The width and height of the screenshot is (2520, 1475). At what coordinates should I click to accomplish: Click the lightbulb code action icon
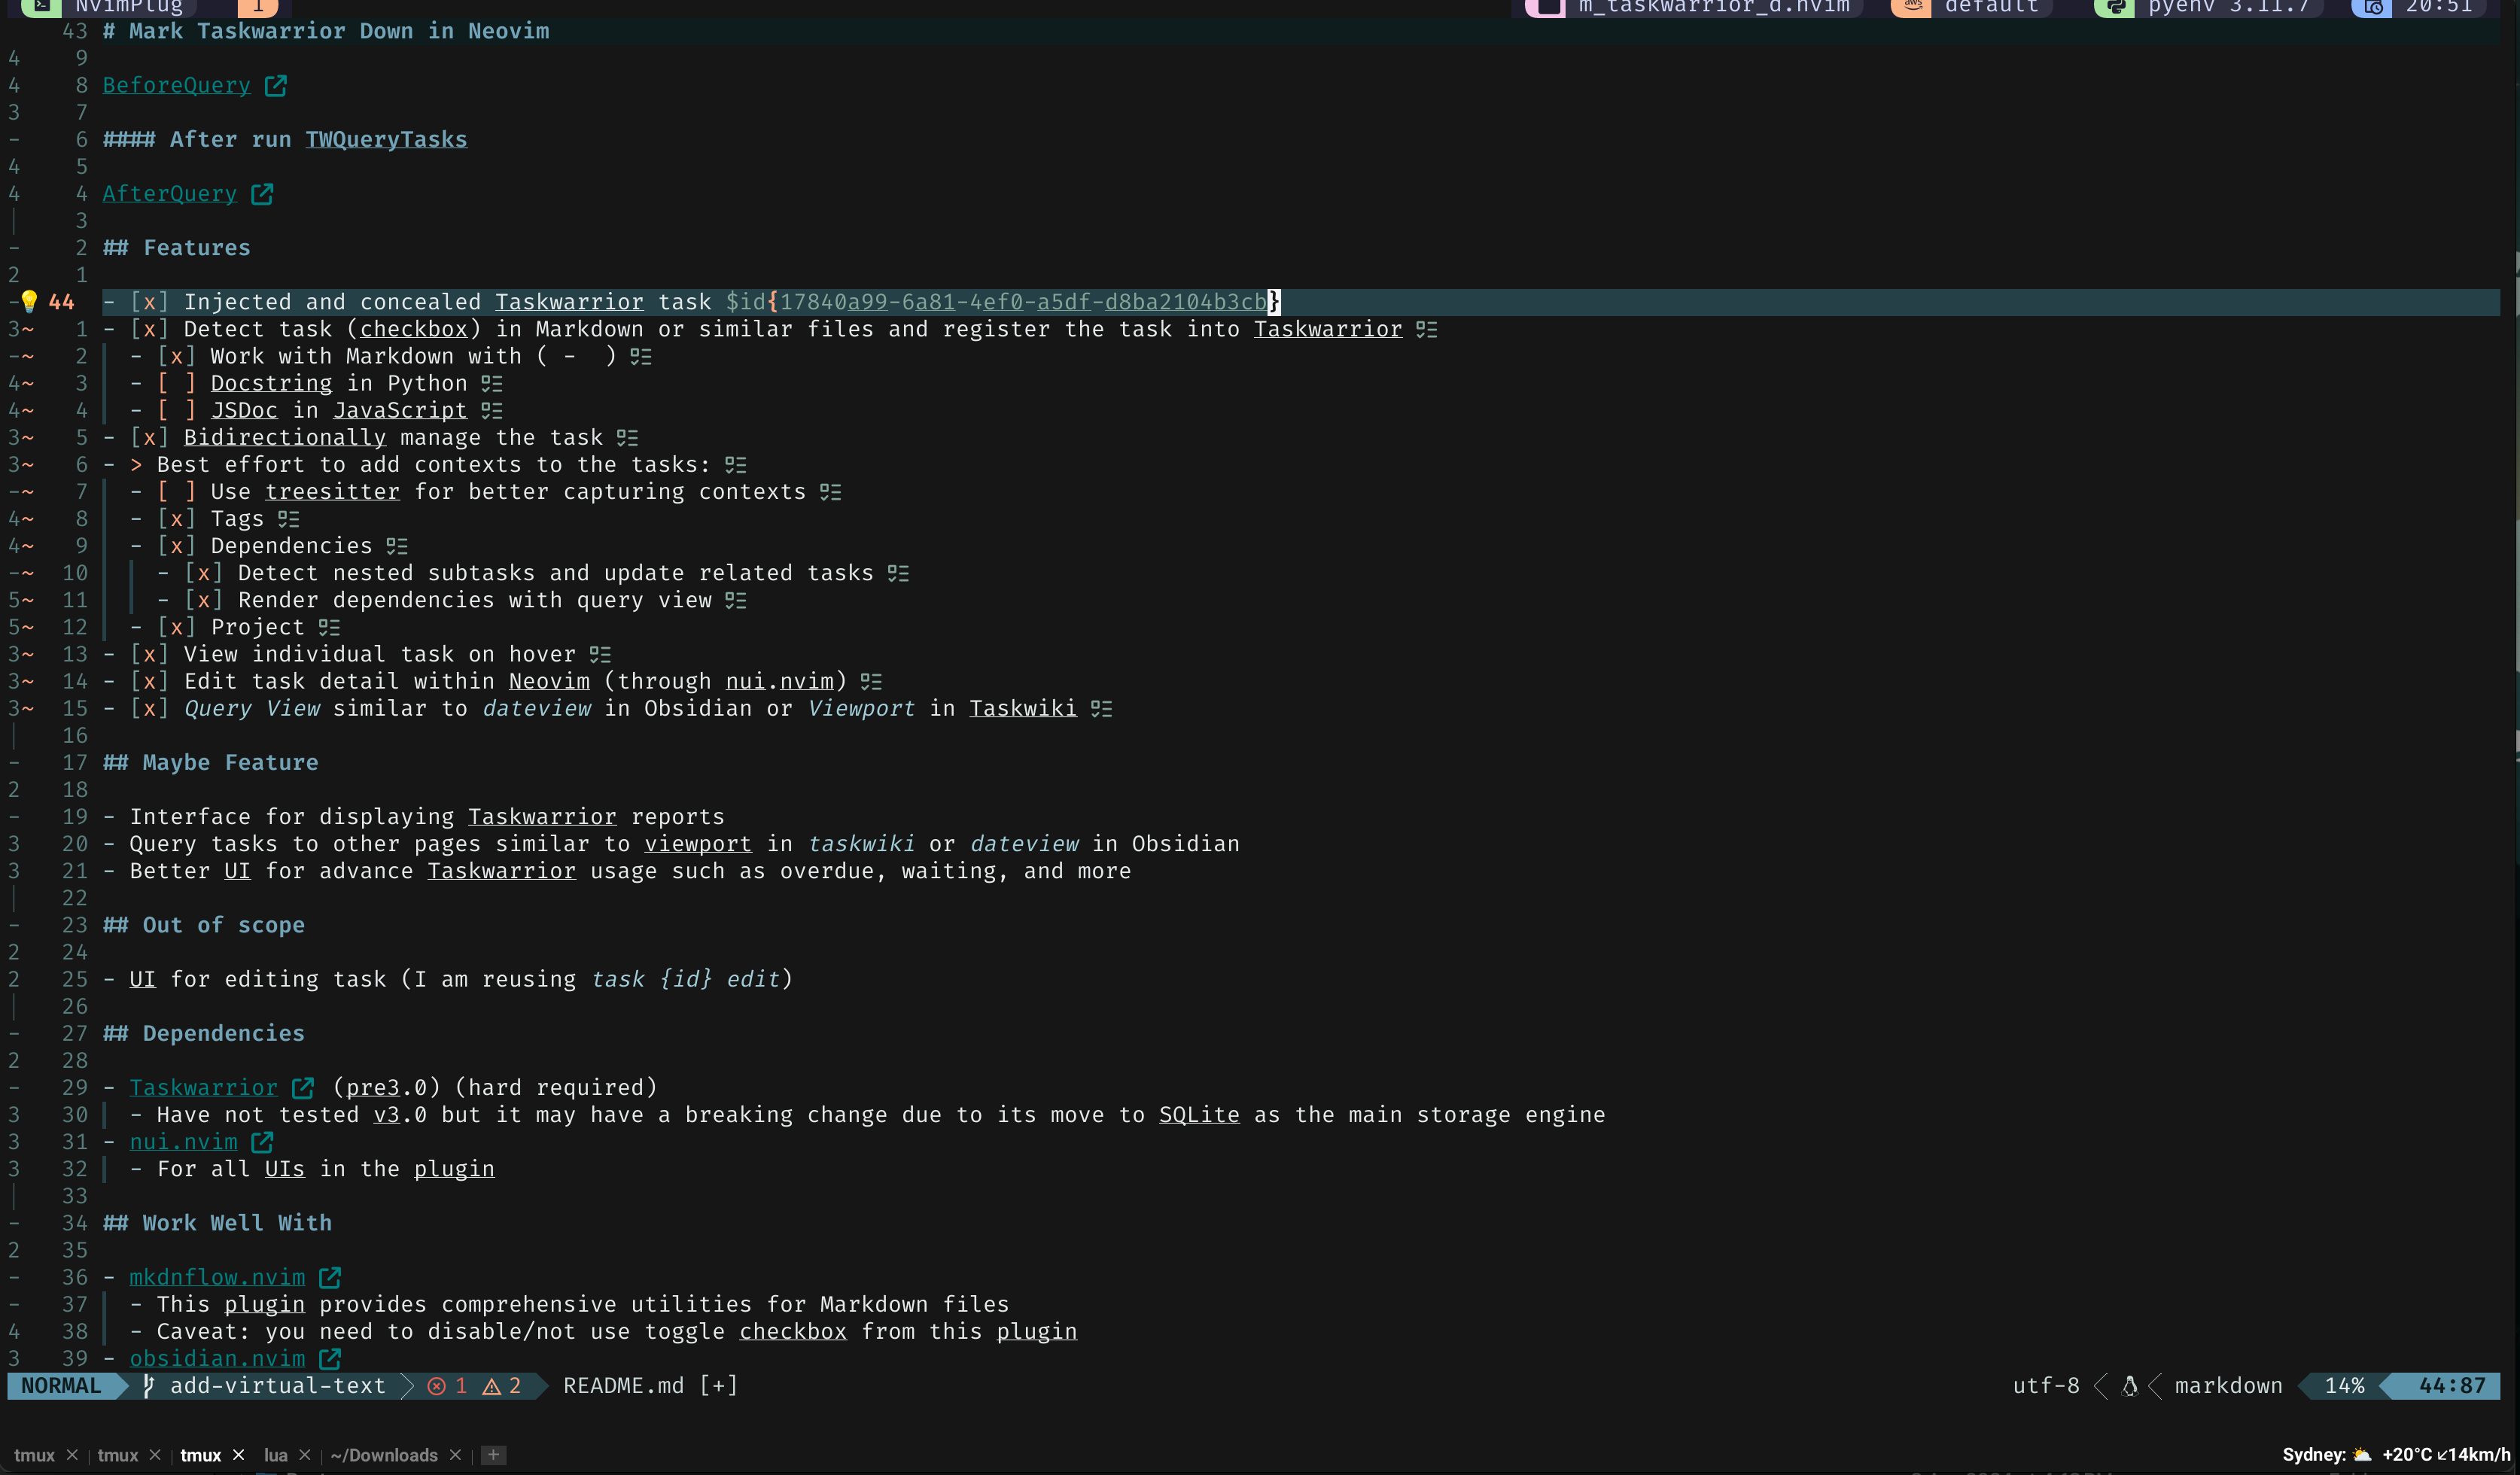click(29, 301)
